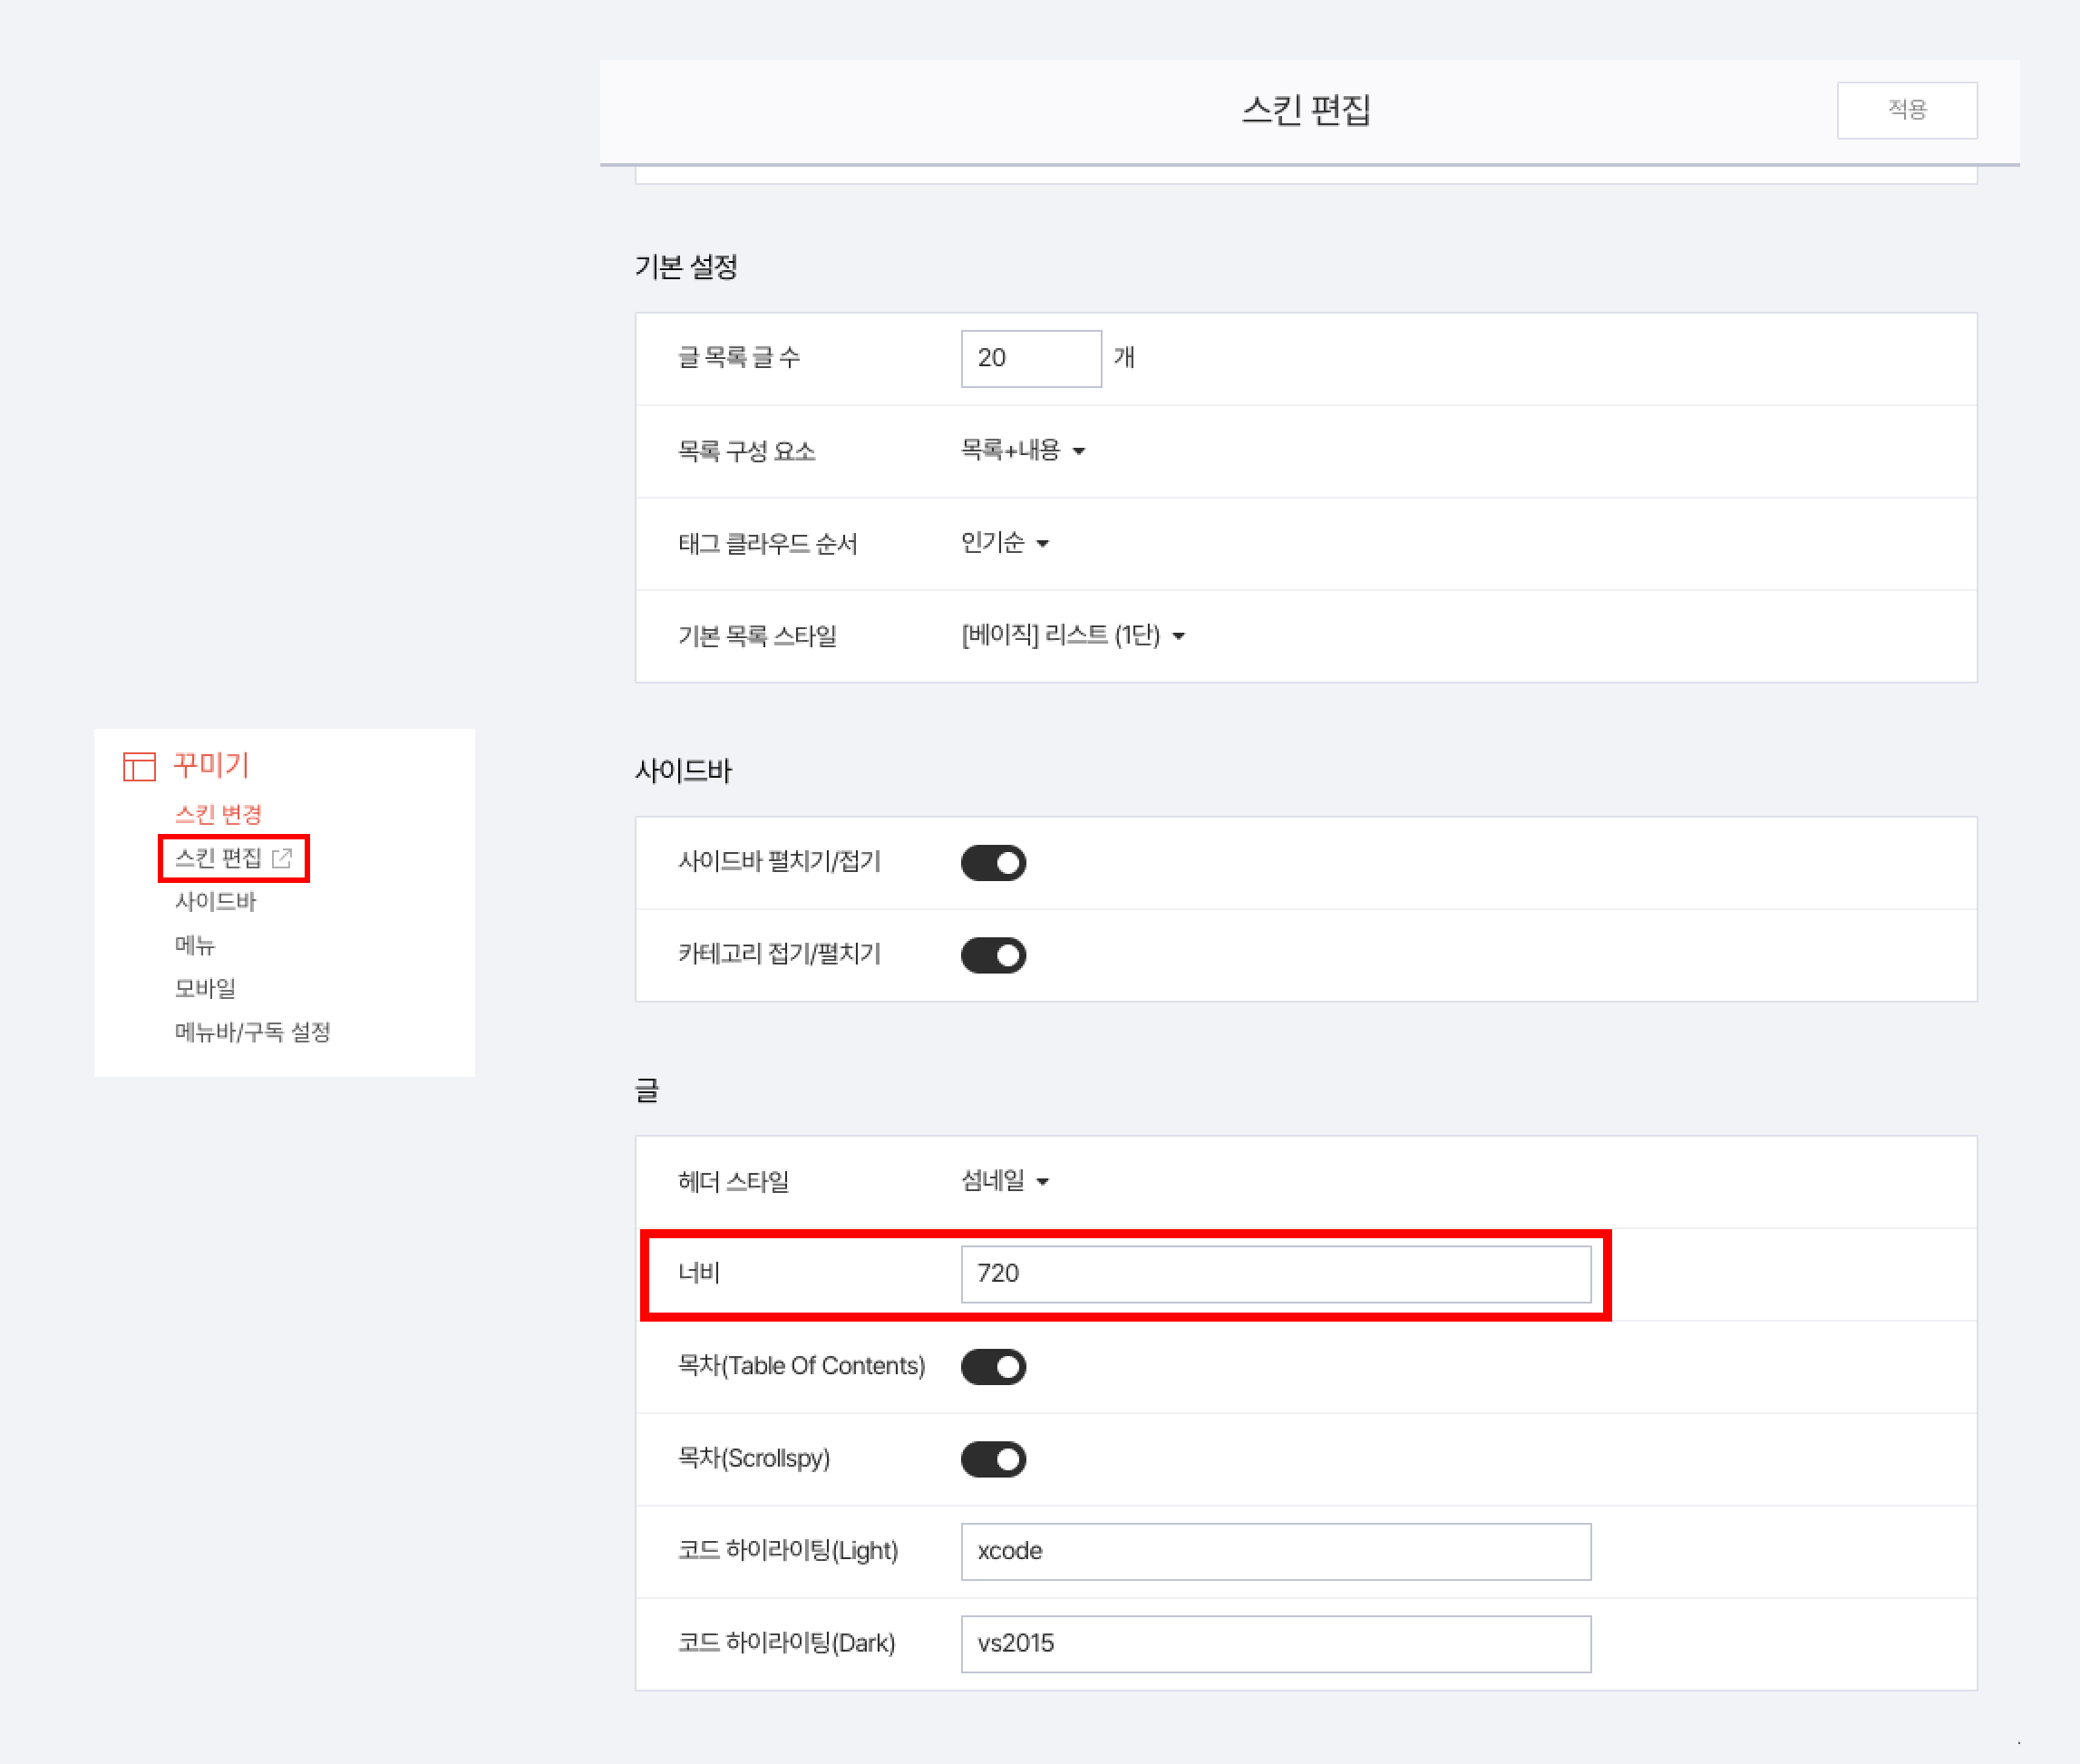Open 모바일 settings menu item
The width and height of the screenshot is (2080, 1764).
(205, 988)
